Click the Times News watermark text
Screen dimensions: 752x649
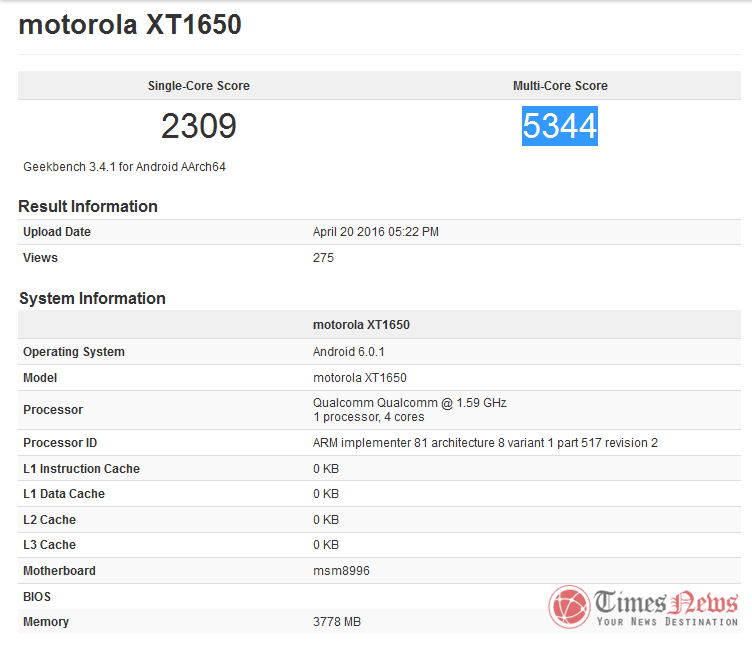pos(666,604)
